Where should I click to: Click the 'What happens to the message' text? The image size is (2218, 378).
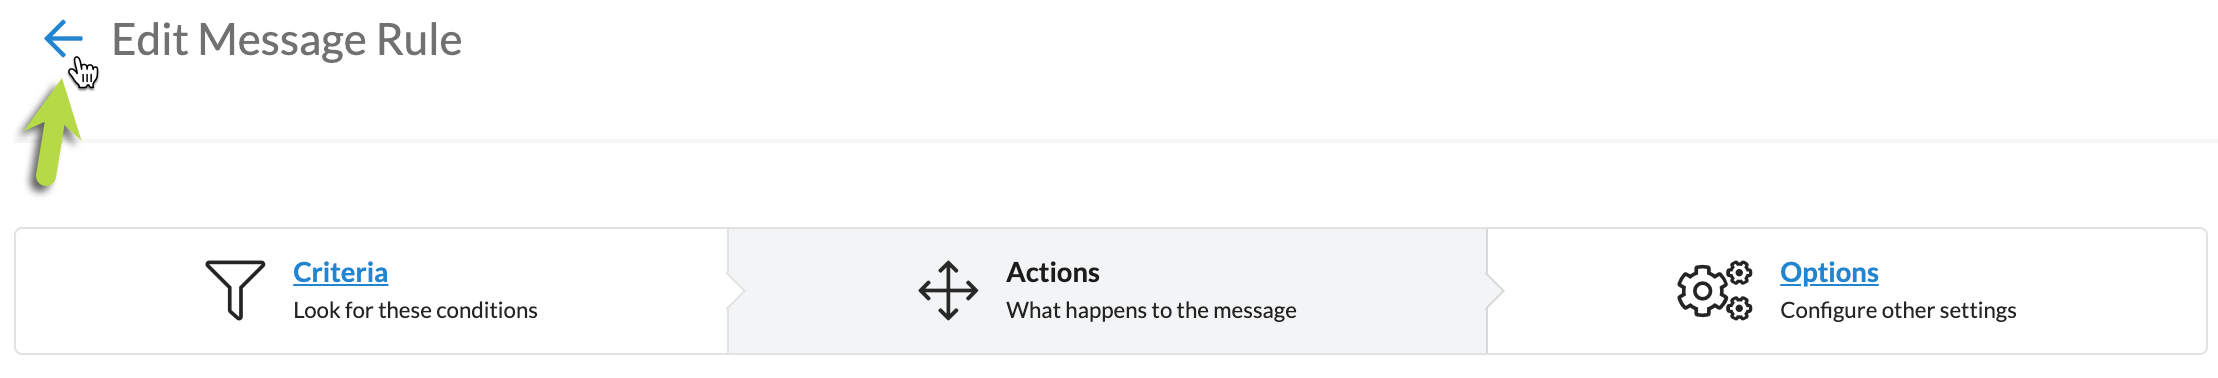coord(1151,310)
